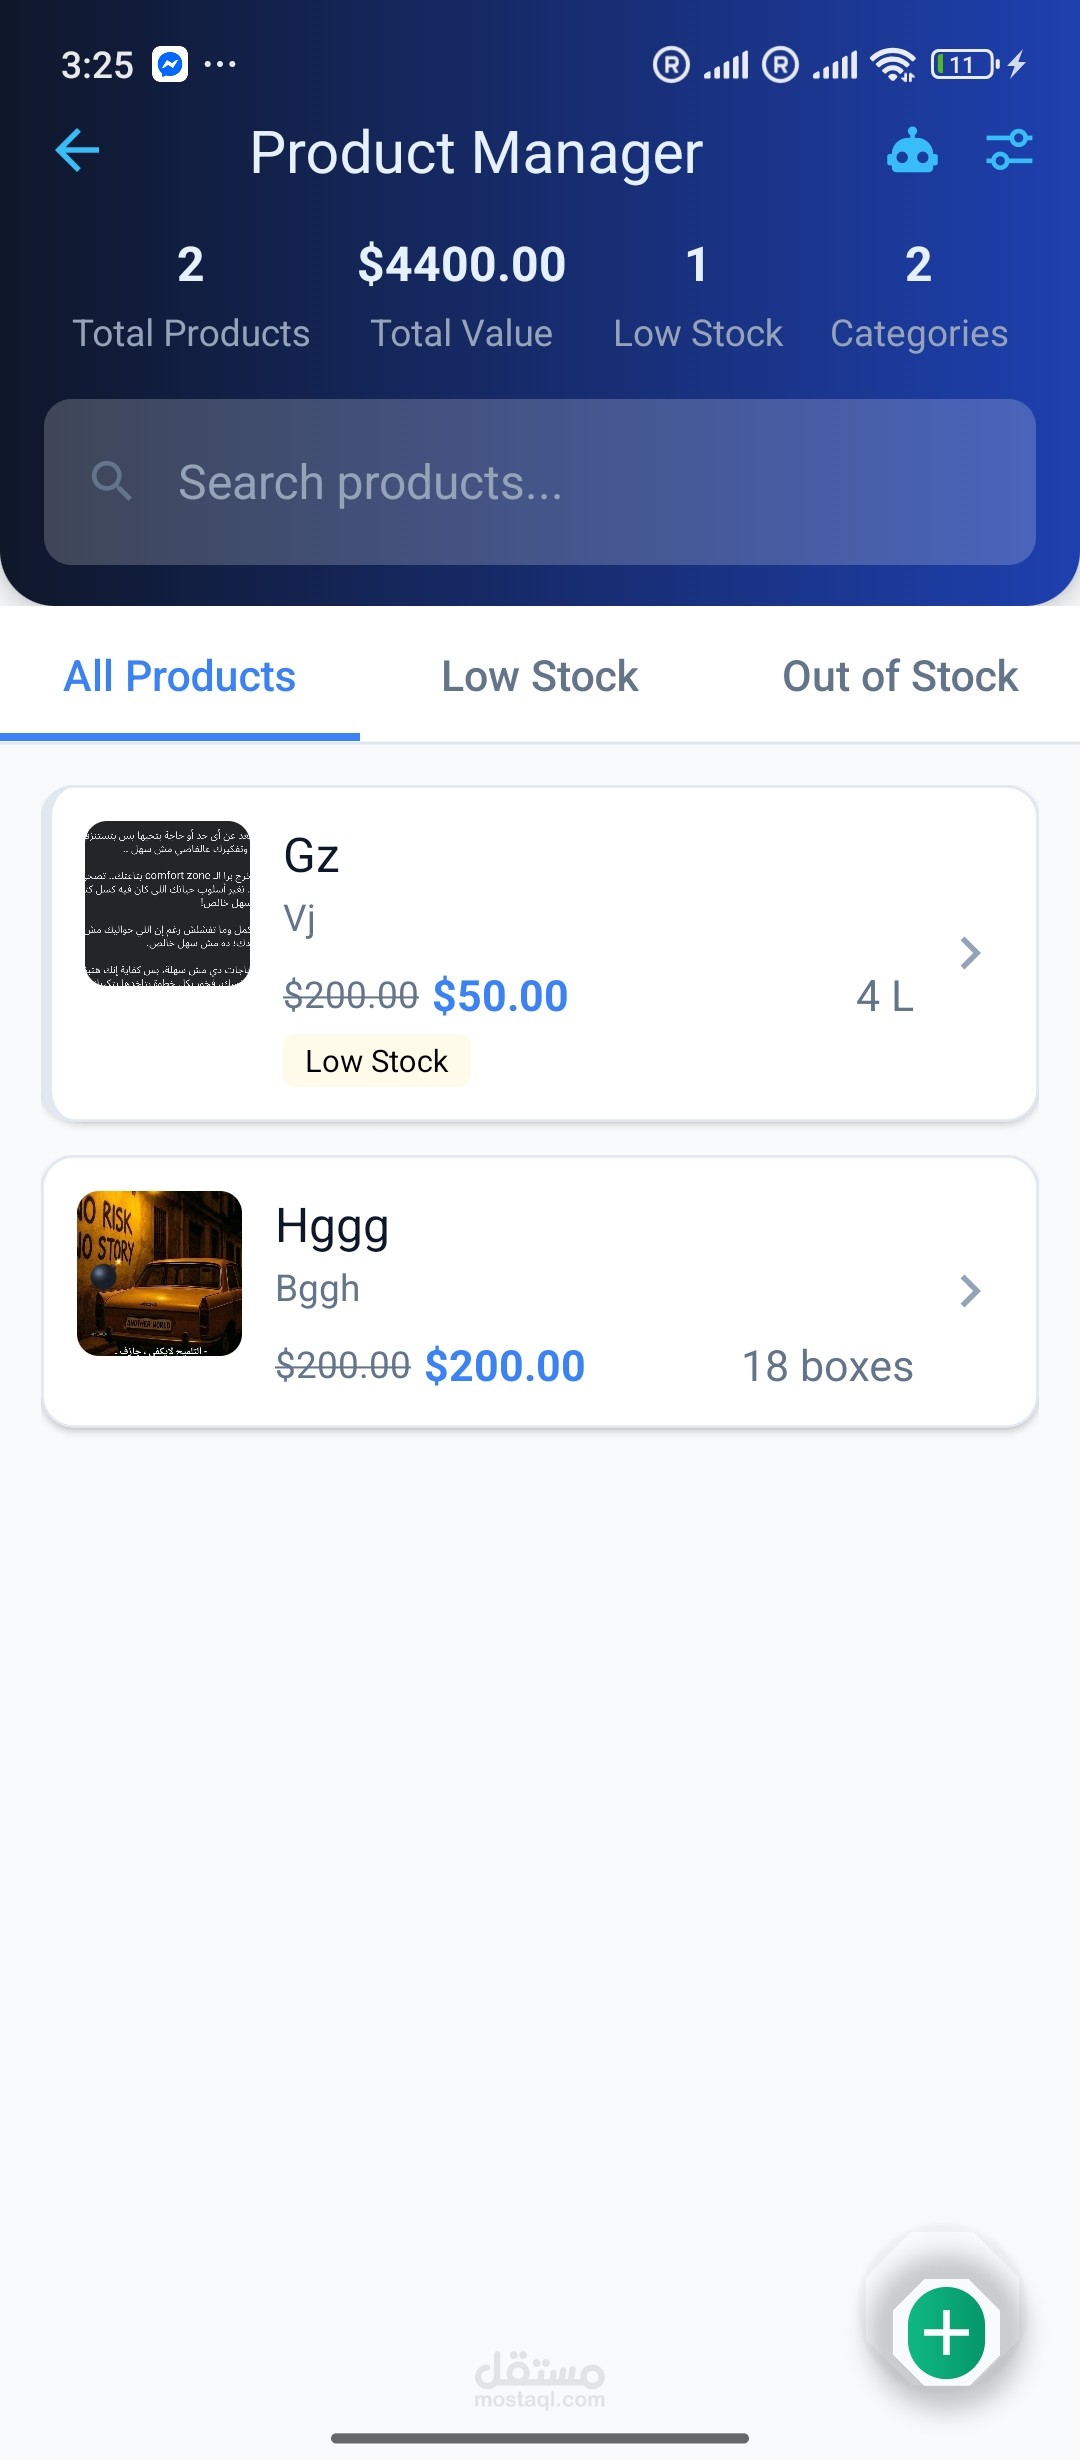1080x2460 pixels.
Task: Tap the Messenger notification icon
Action: (170, 65)
